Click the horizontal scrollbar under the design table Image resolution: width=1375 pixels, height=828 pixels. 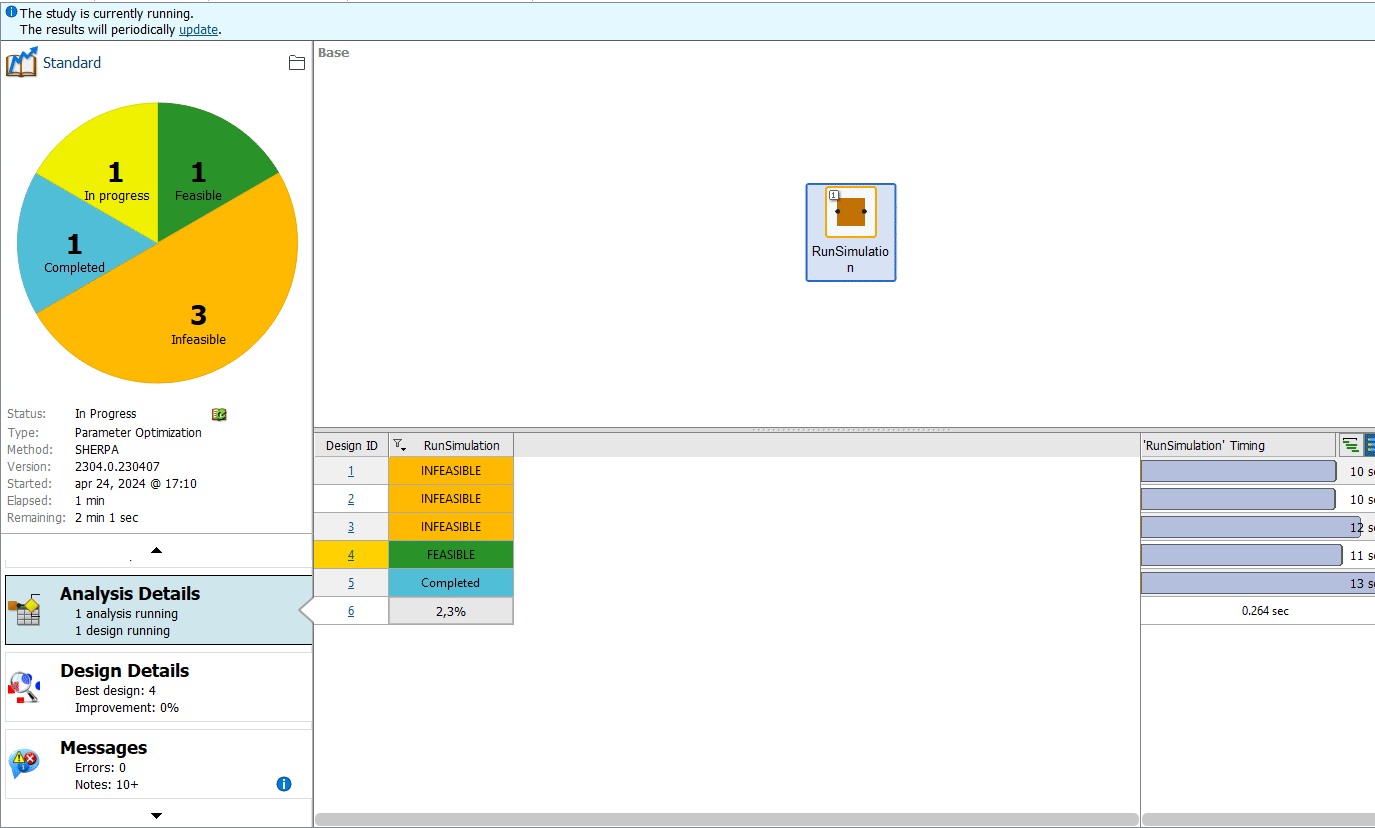[x=726, y=819]
